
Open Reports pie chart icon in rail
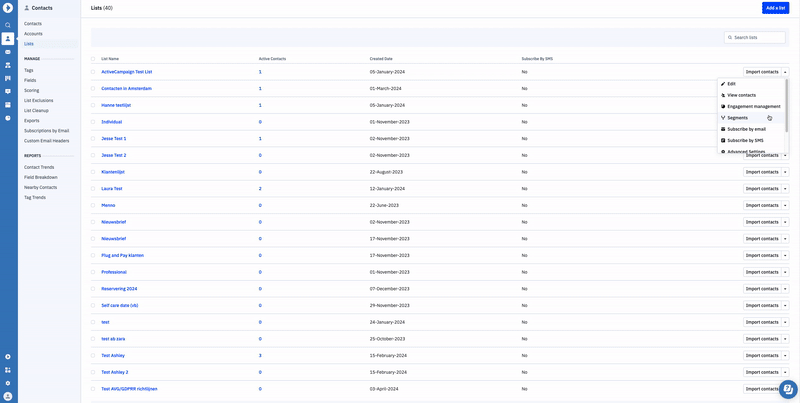(x=8, y=118)
